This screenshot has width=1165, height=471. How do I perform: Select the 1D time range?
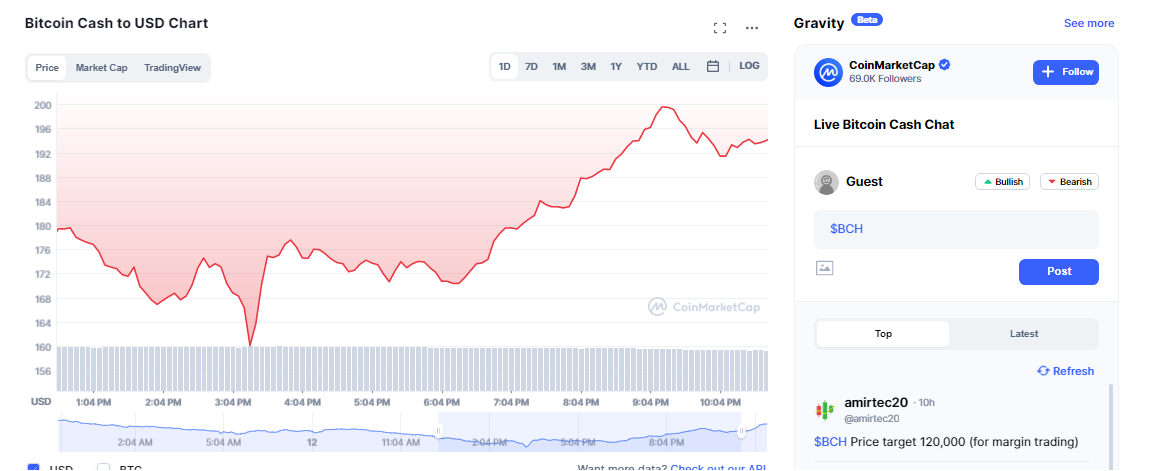coord(504,66)
